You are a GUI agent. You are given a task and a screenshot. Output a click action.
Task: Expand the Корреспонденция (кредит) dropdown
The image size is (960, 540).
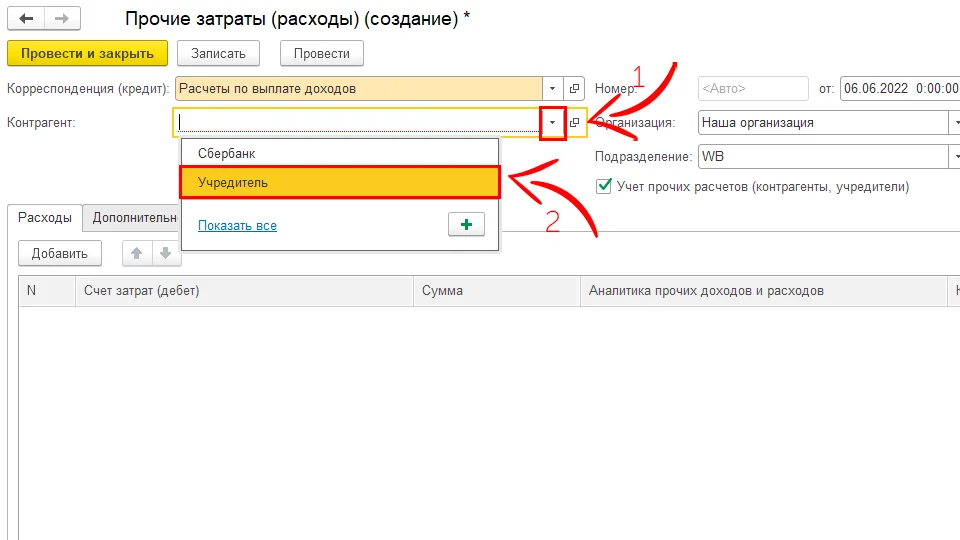pos(552,88)
